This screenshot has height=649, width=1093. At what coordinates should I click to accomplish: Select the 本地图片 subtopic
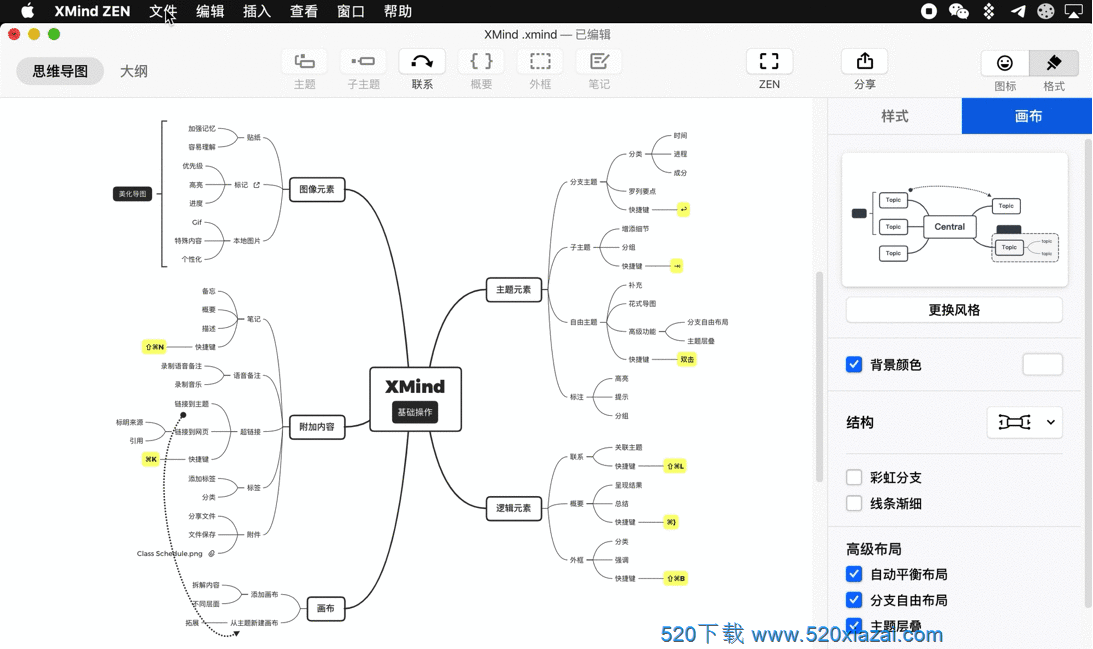pos(247,240)
